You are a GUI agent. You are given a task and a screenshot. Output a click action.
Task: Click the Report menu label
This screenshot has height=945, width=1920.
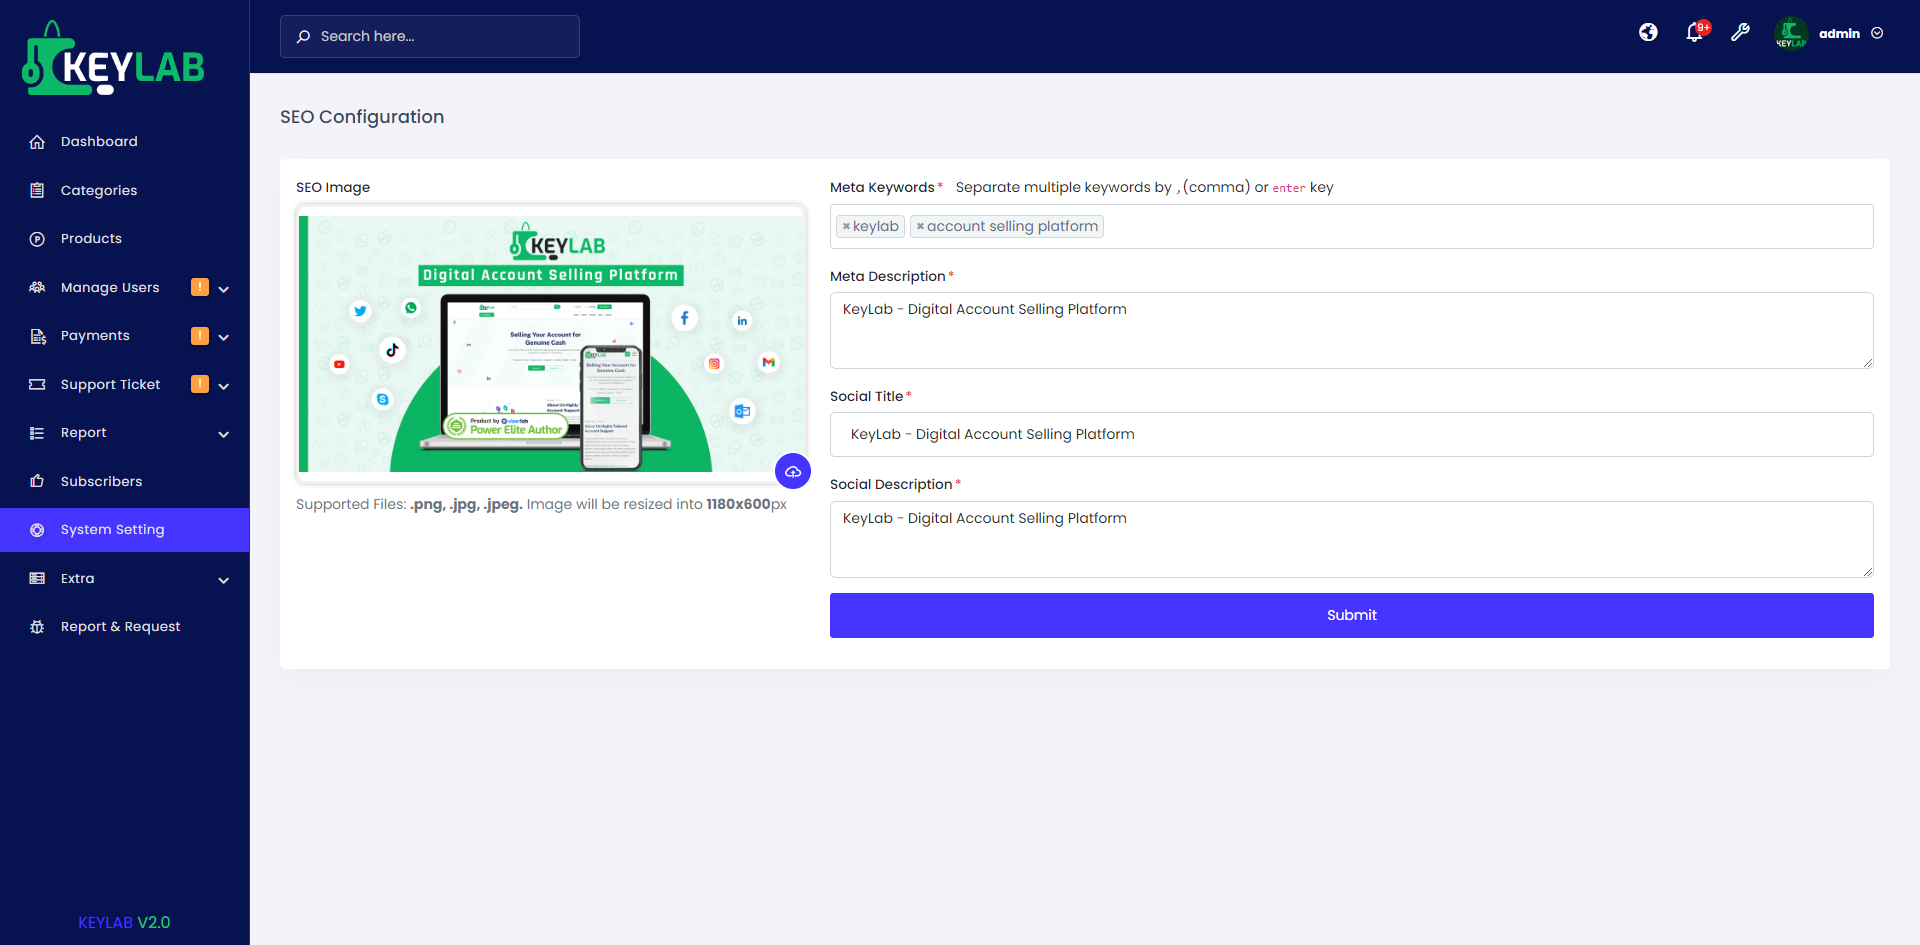83,433
